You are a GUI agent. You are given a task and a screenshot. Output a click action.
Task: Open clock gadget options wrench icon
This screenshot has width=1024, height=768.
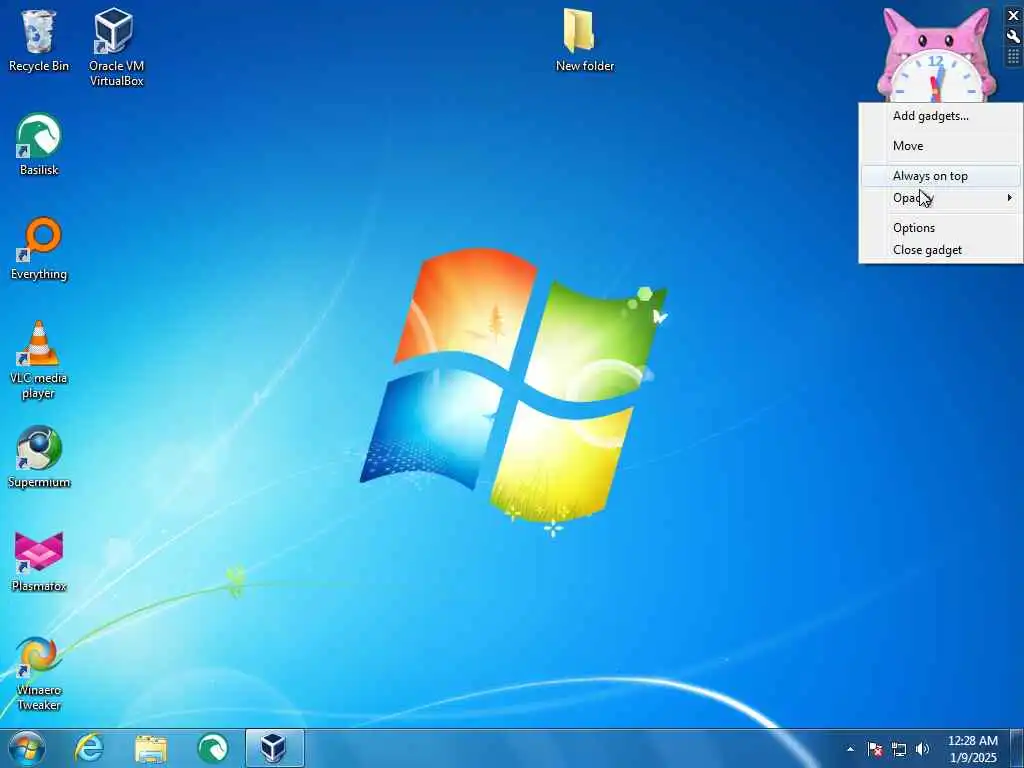(x=1013, y=37)
